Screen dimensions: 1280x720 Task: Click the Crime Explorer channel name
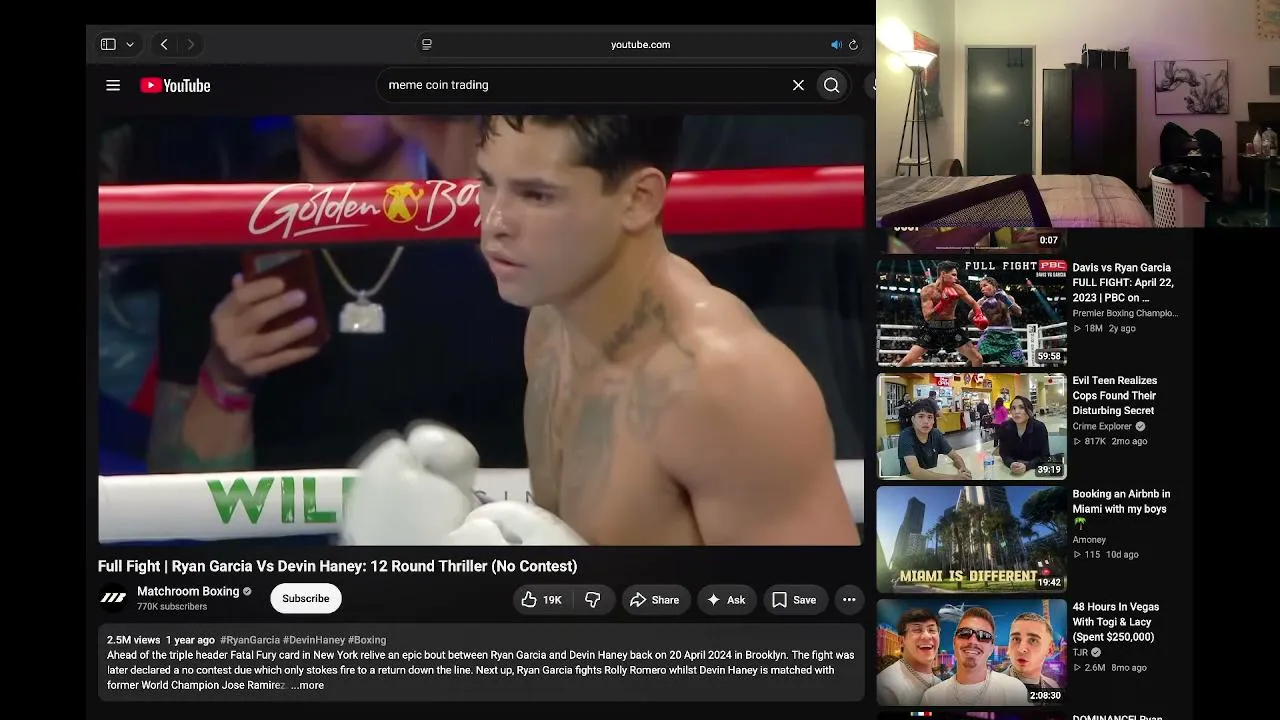coord(1102,426)
